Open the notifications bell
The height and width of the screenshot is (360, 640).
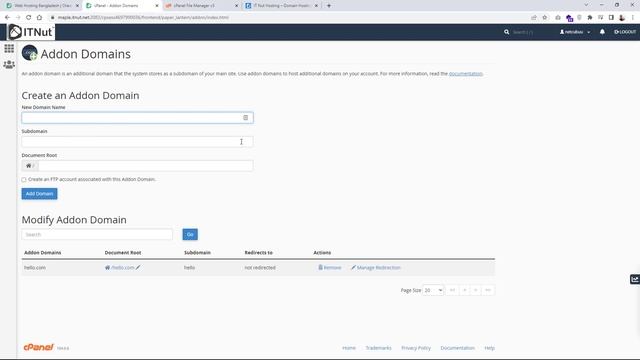pos(602,32)
